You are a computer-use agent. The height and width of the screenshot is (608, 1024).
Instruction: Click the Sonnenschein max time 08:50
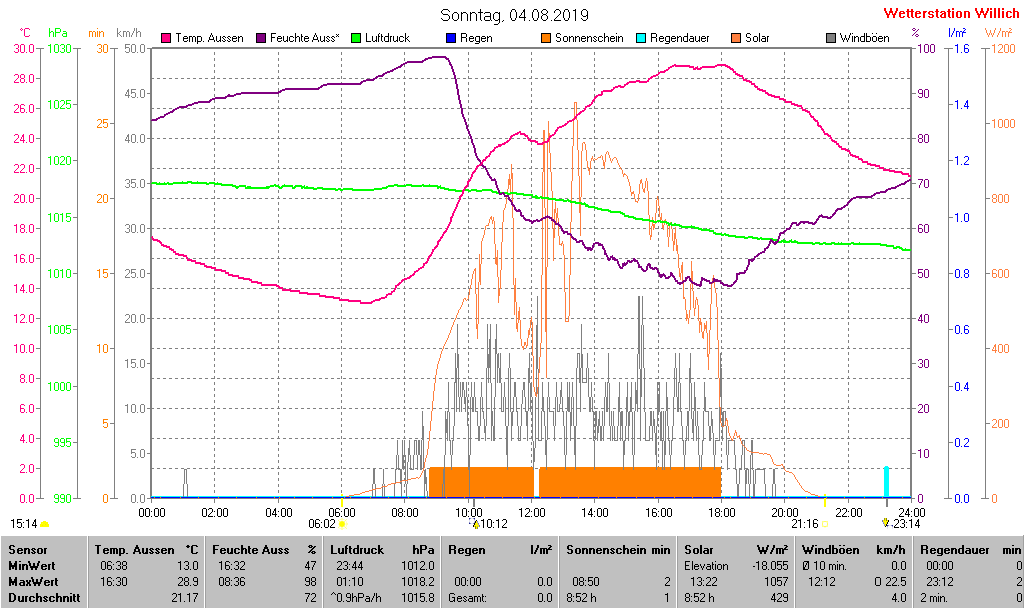click(586, 581)
